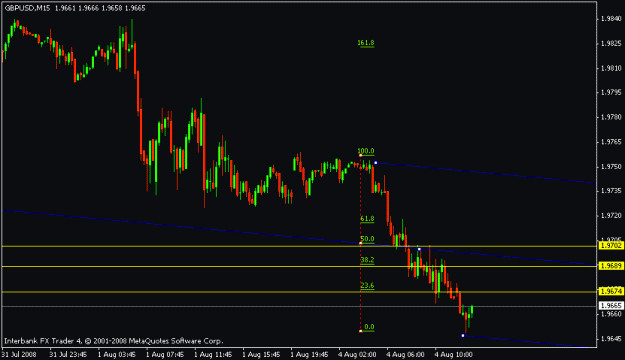The height and width of the screenshot is (360, 625).
Task: Select the 61.8 Fibonacci level label
Action: pyautogui.click(x=367, y=219)
